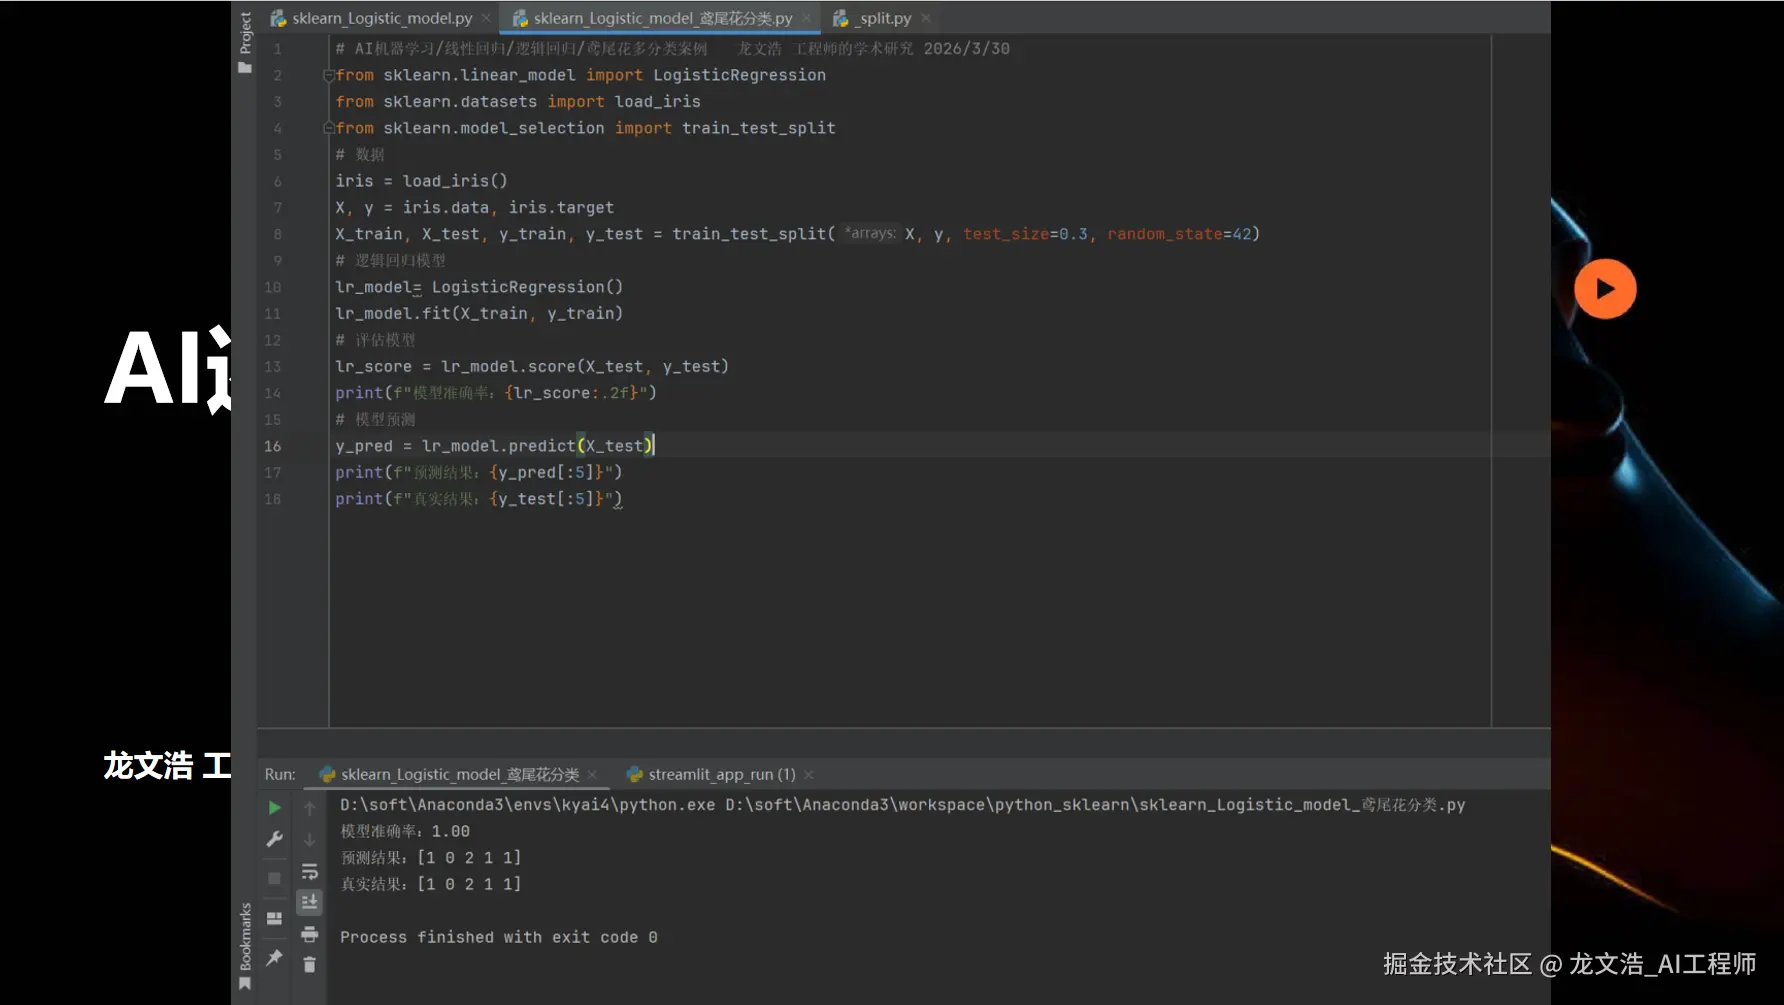Screen dimensions: 1784x1005
Task: Click the print y_test[:5] statement on line 18
Action: tap(478, 499)
